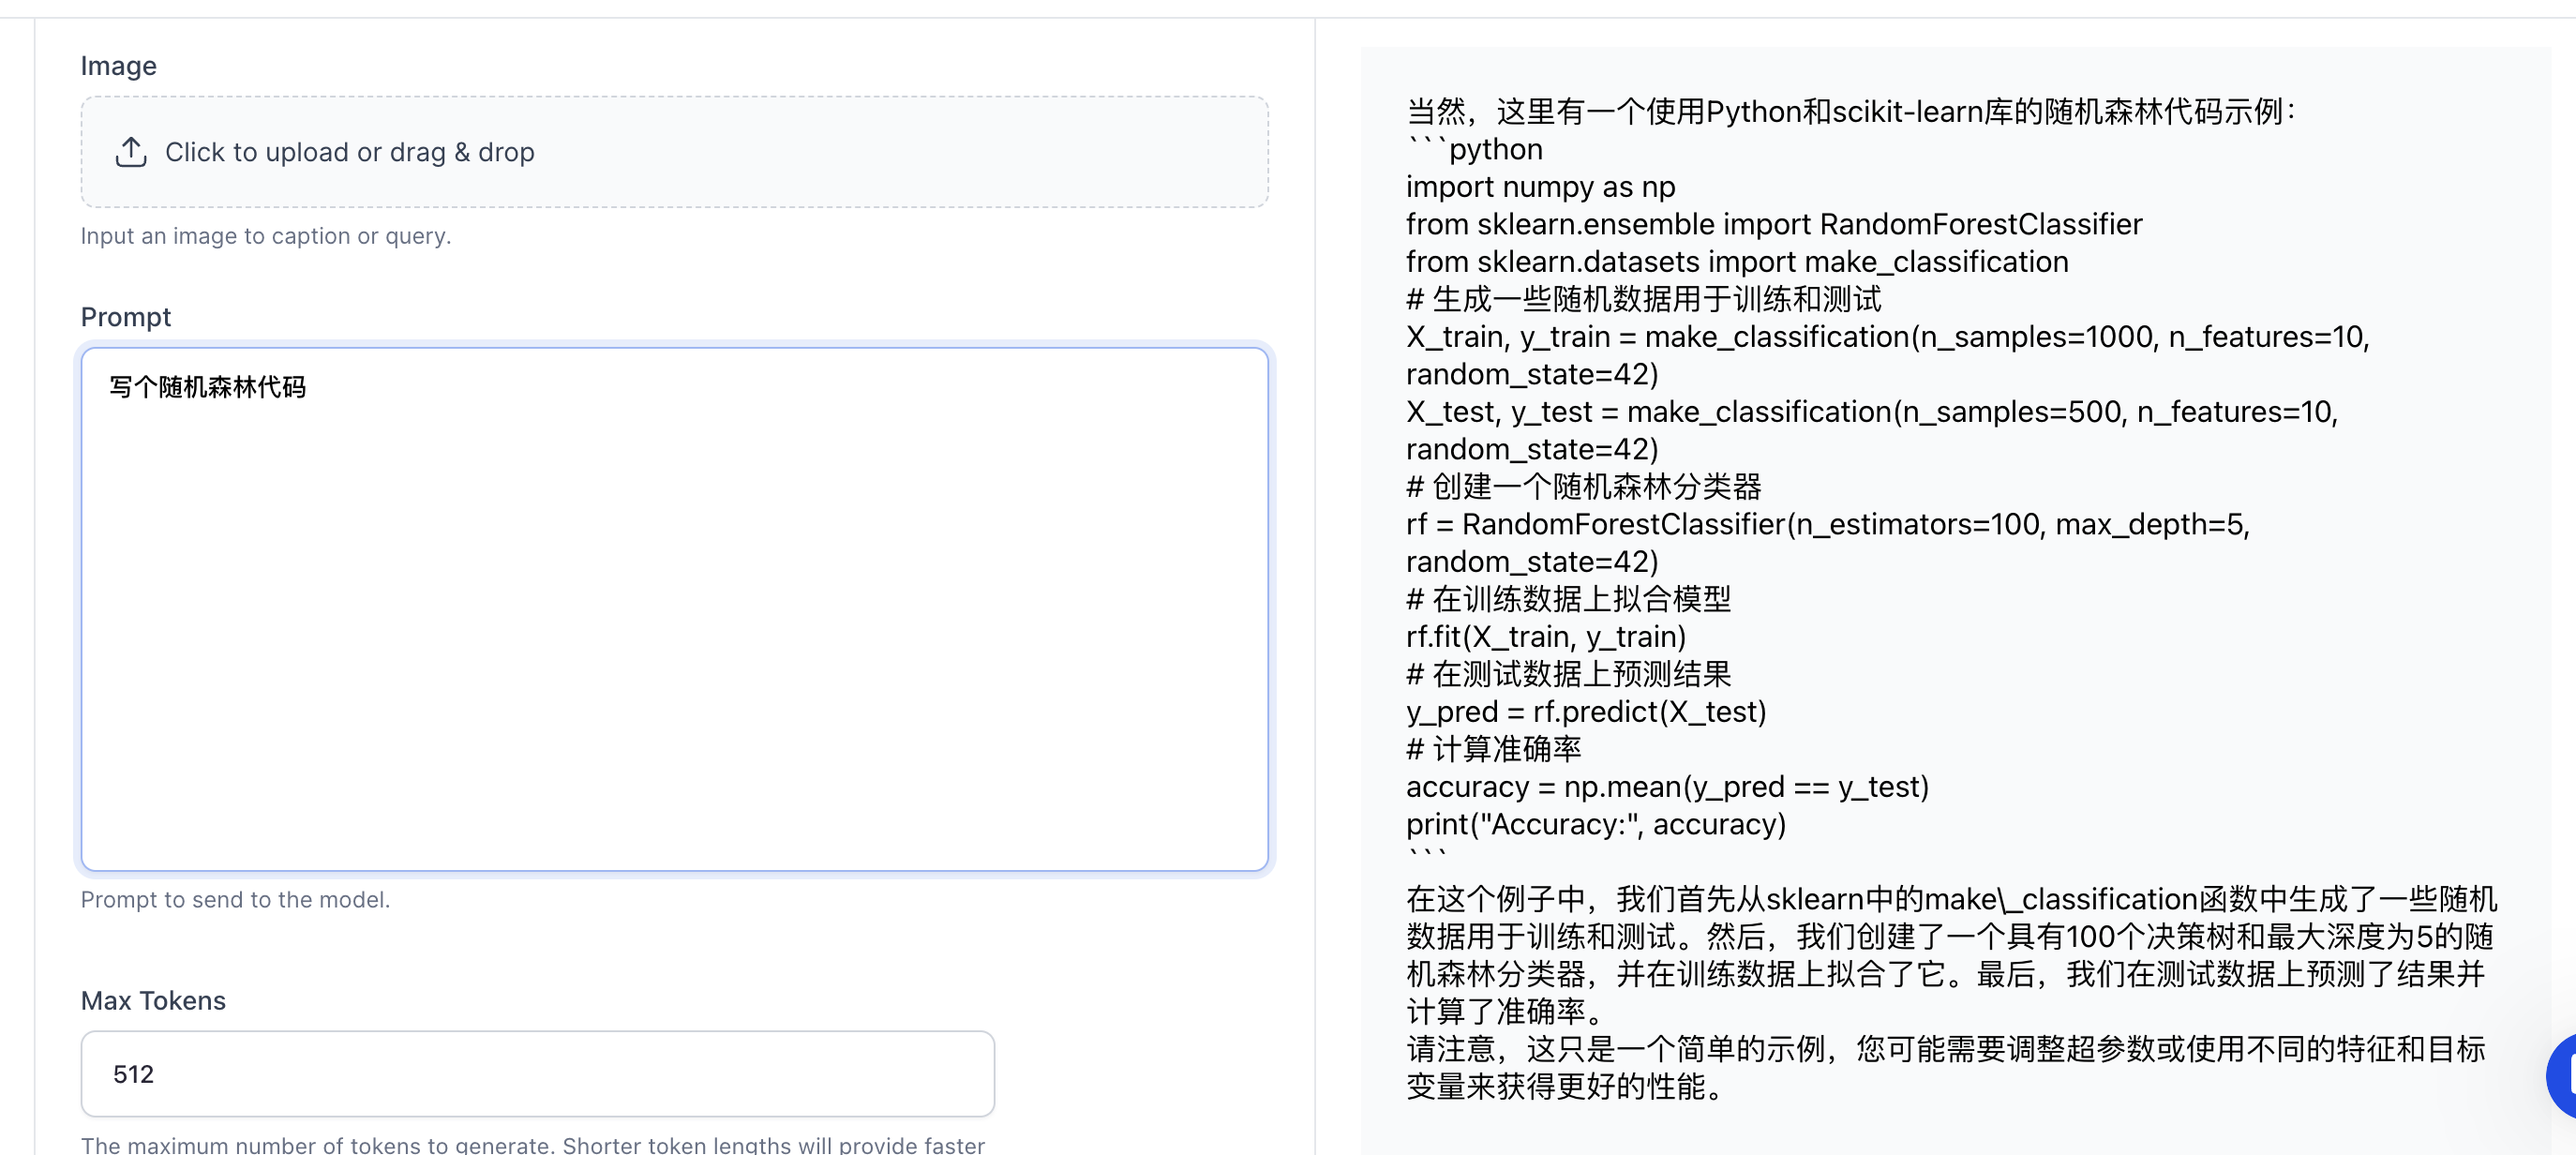Click the "```python" code fence line
Image resolution: width=2576 pixels, height=1155 pixels.
click(x=1474, y=149)
